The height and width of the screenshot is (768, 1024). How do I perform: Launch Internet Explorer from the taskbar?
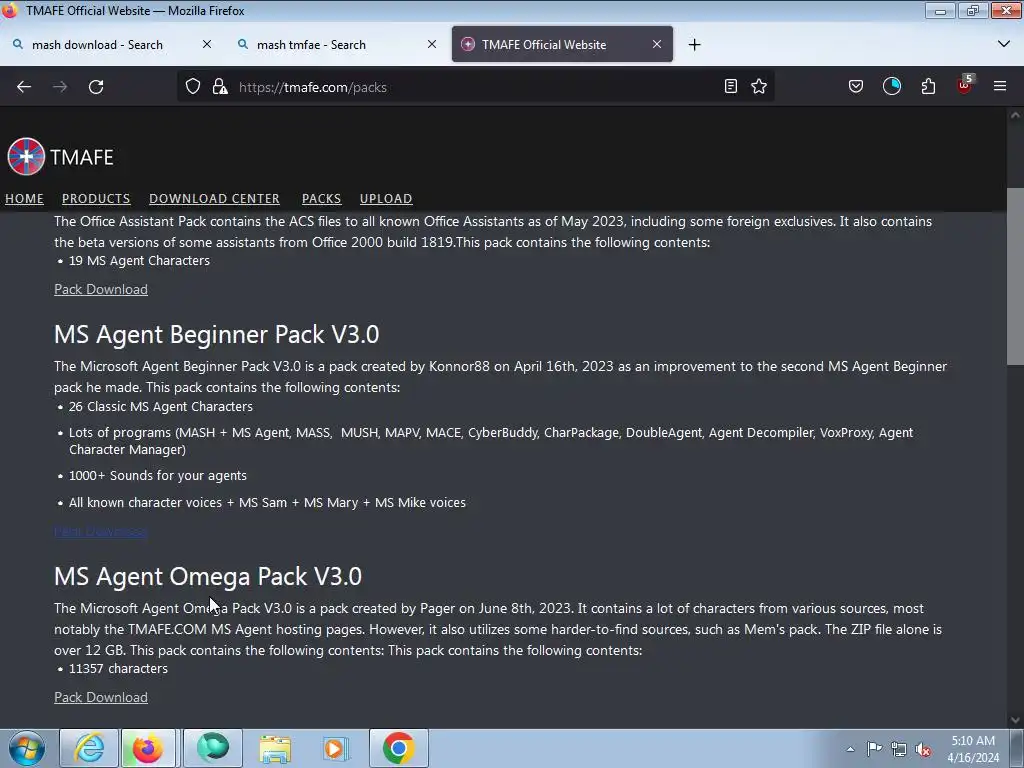[x=89, y=748]
